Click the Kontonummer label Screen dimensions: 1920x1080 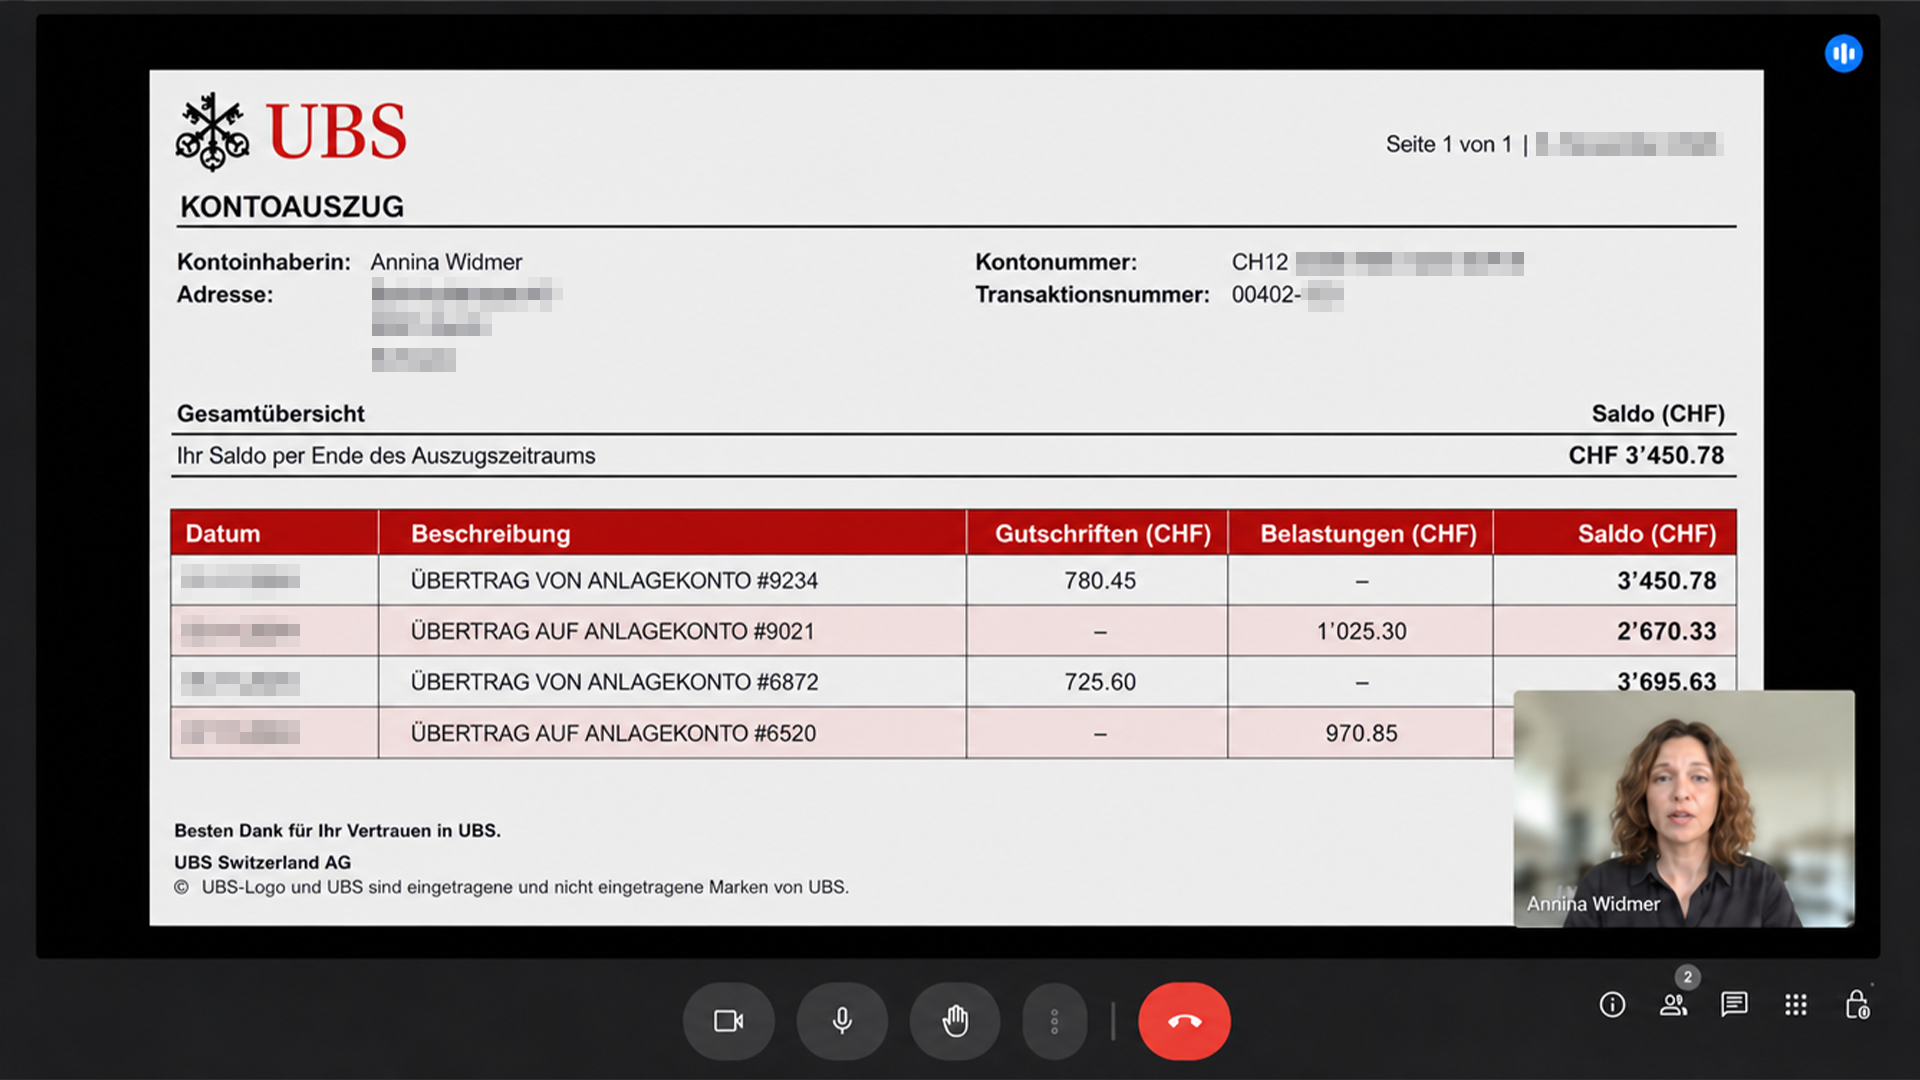pos(1056,262)
